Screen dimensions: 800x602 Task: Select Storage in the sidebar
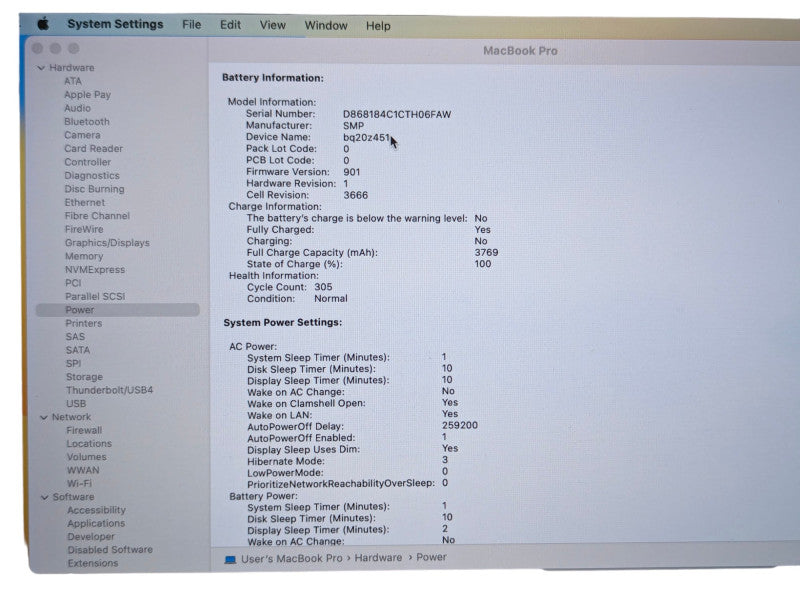tap(84, 377)
